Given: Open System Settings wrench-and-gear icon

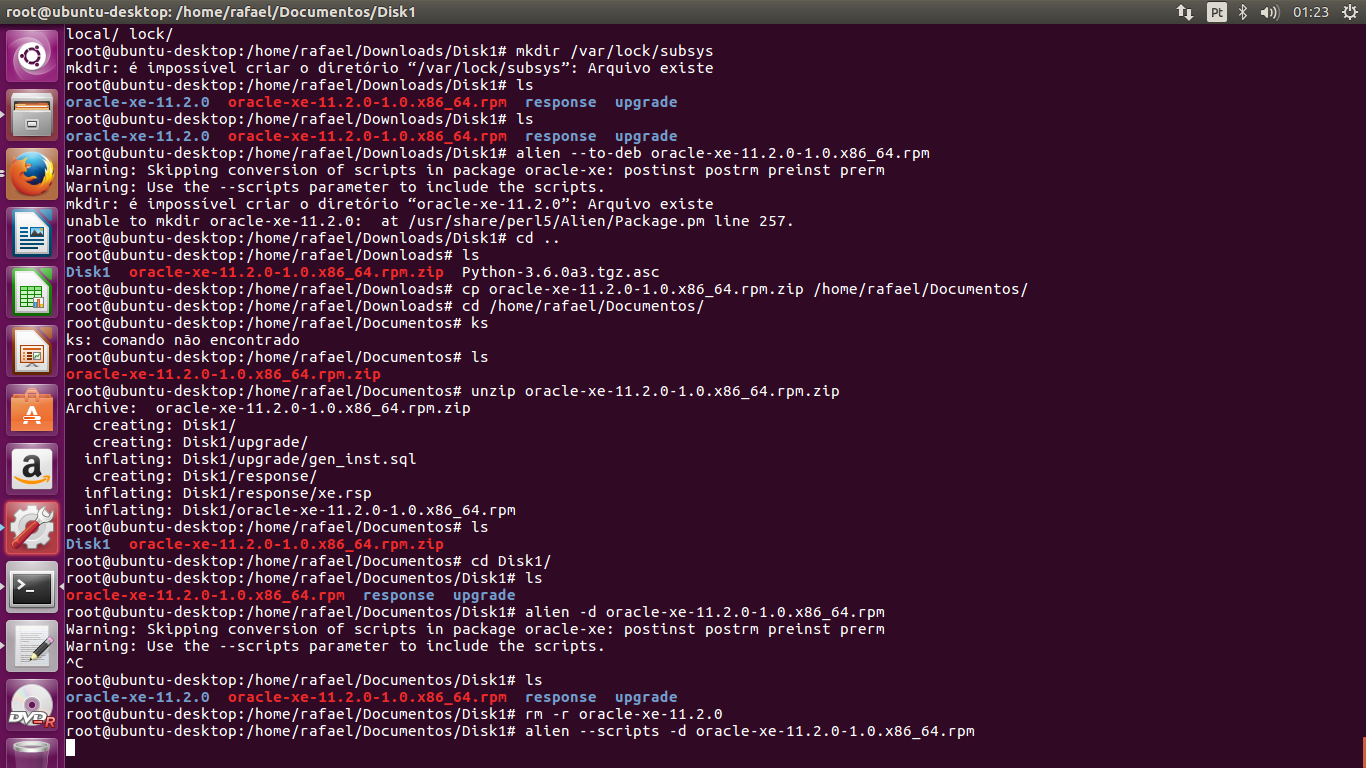Looking at the screenshot, I should click(32, 529).
